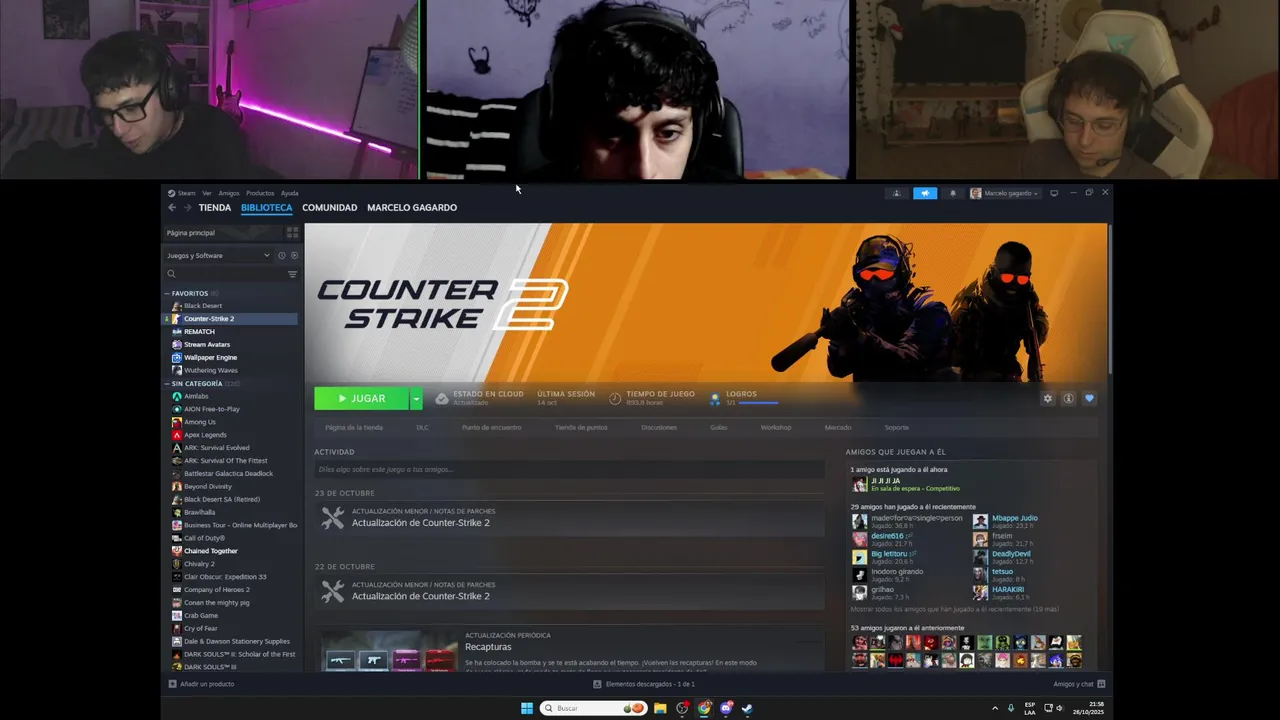
Task: Open 23 October Actualización de Counter-Strike 2
Action: [569, 518]
